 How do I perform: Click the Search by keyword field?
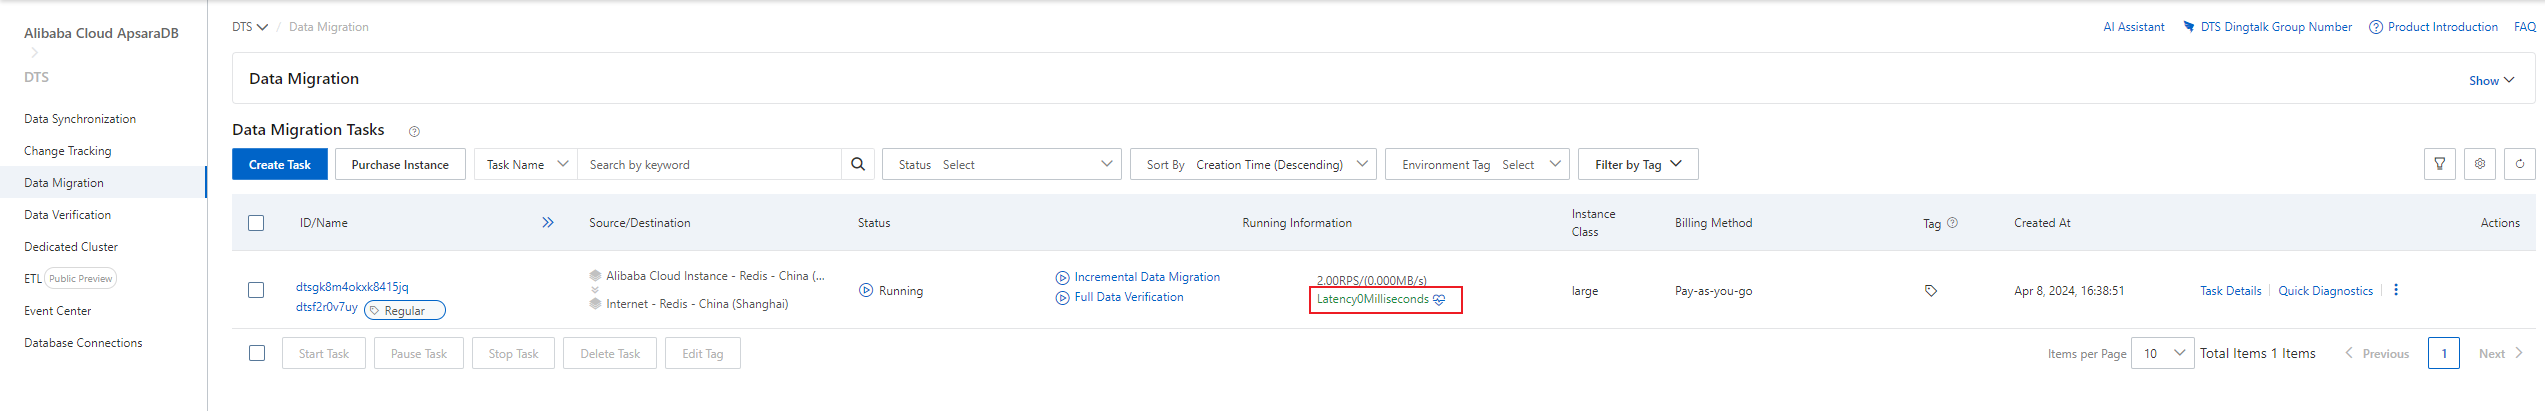coord(709,164)
